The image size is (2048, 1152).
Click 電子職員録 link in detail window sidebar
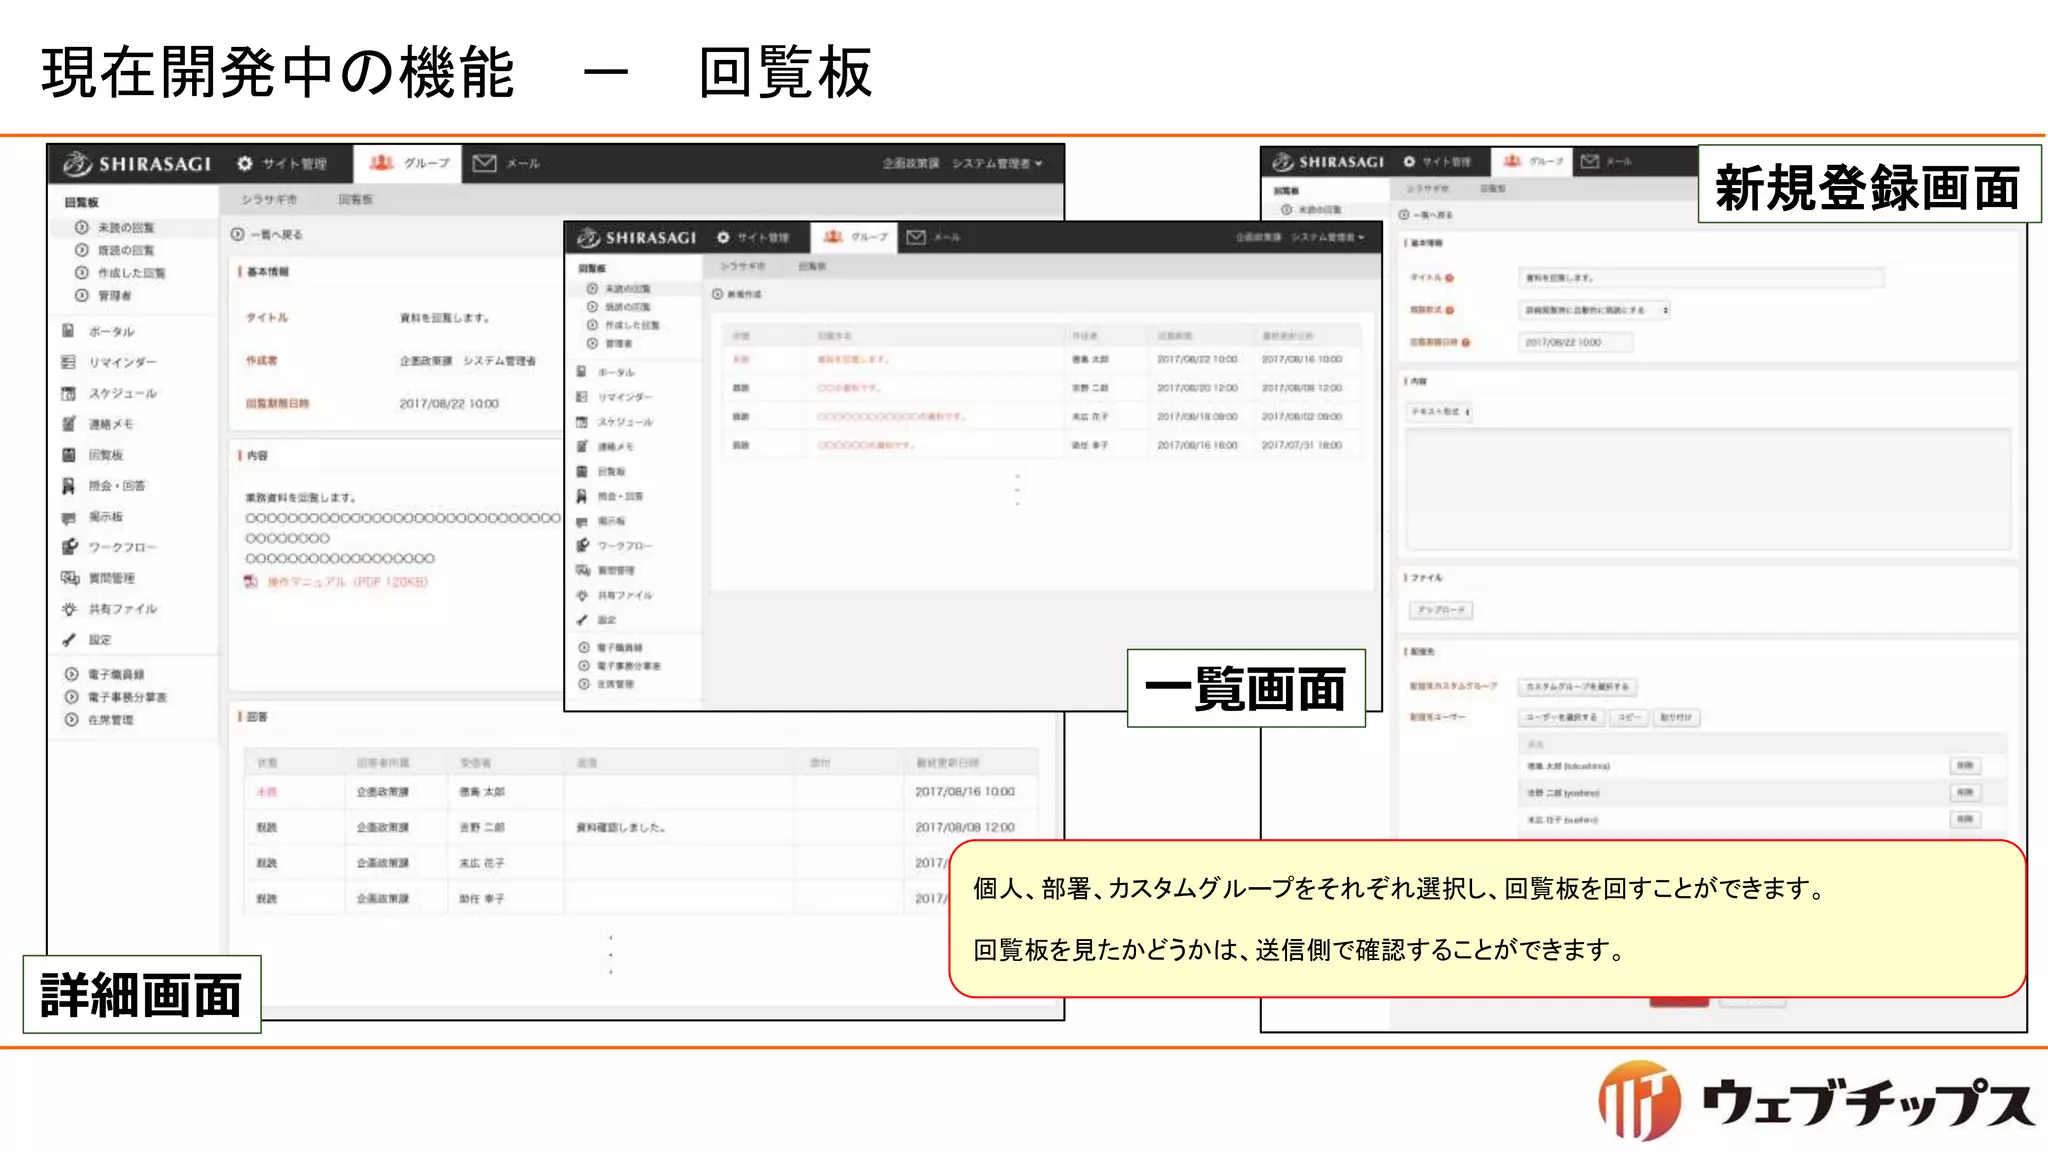116,674
